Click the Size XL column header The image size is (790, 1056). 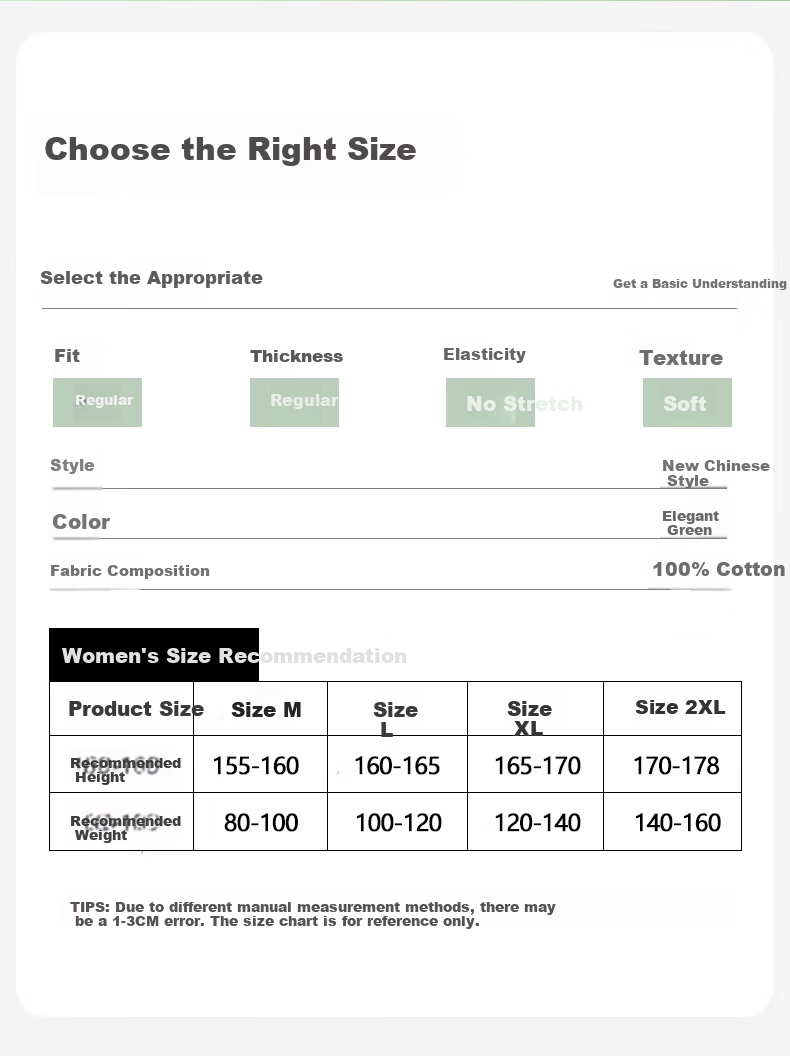pos(535,708)
